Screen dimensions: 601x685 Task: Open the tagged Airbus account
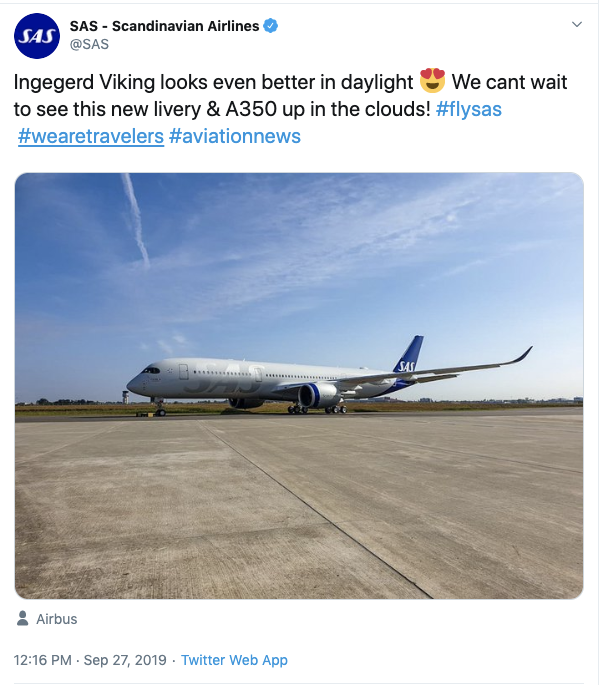pyautogui.click(x=56, y=619)
